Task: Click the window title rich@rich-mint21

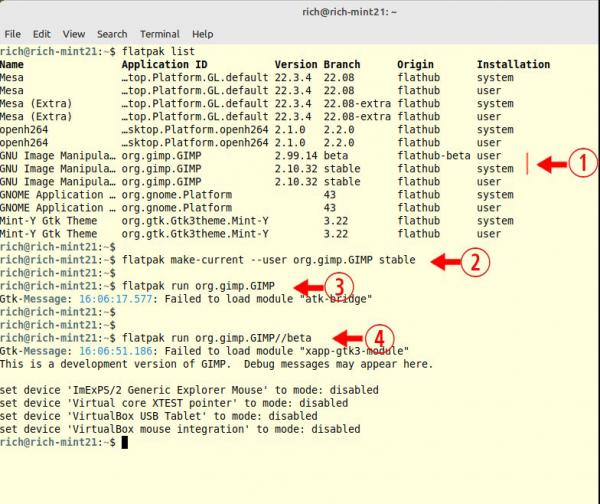Action: (349, 12)
